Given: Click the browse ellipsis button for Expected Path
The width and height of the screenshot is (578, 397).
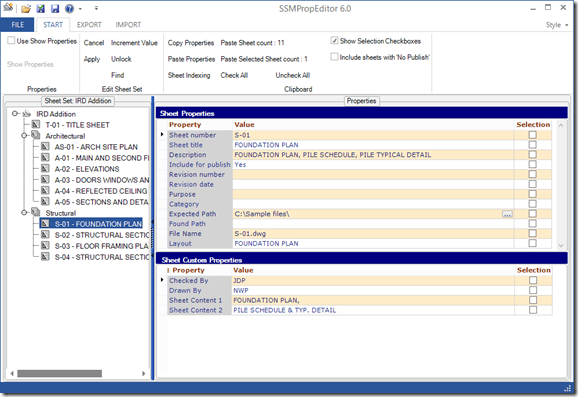Looking at the screenshot, I should tap(507, 214).
